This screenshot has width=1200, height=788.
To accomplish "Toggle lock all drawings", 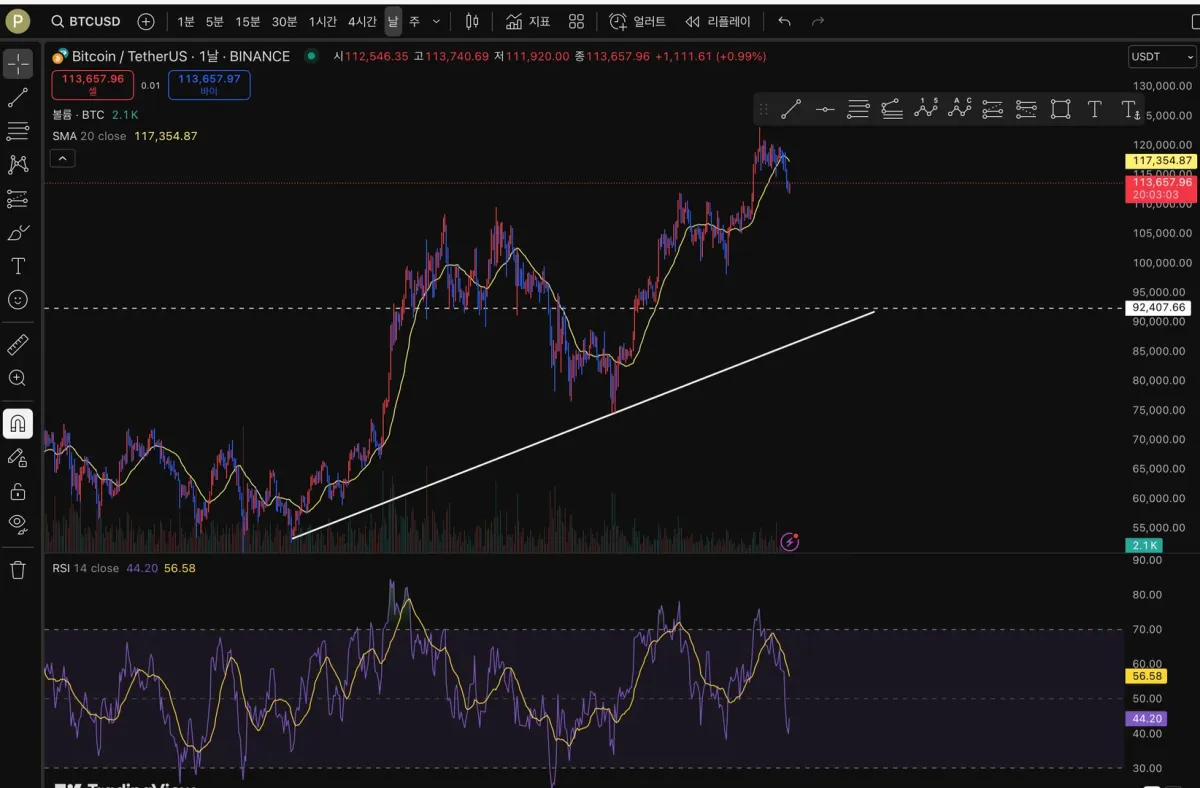I will point(18,490).
